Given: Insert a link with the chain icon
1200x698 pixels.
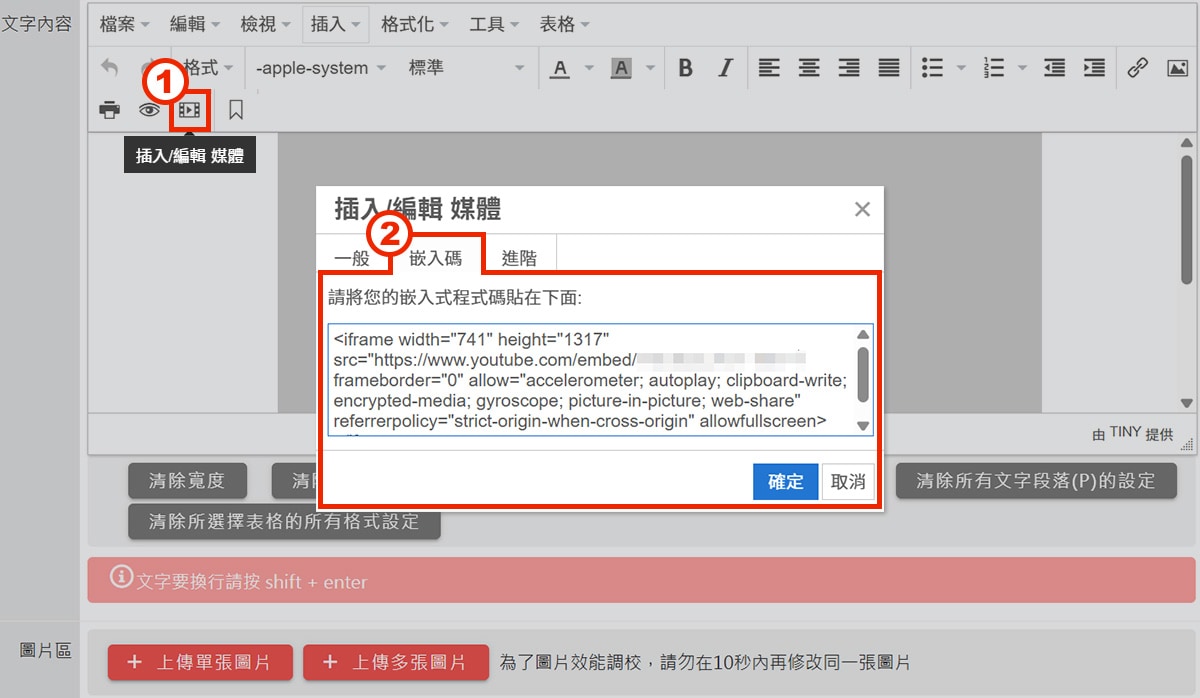Looking at the screenshot, I should tap(1137, 68).
